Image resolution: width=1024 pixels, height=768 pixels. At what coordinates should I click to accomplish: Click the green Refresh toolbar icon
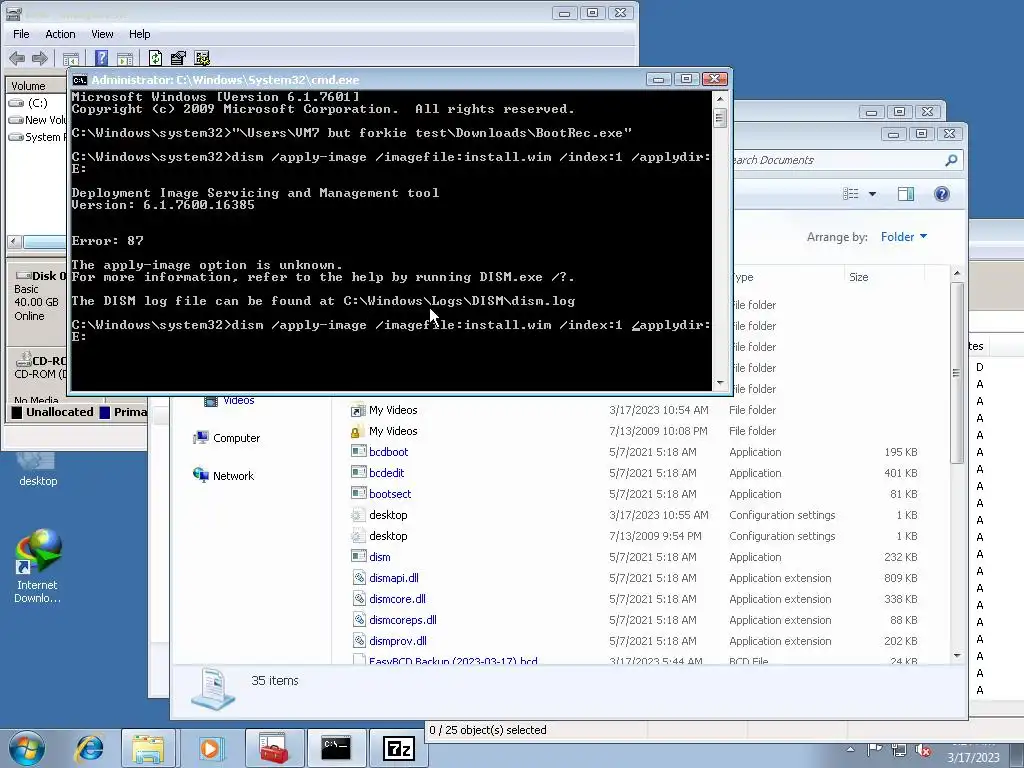[155, 58]
